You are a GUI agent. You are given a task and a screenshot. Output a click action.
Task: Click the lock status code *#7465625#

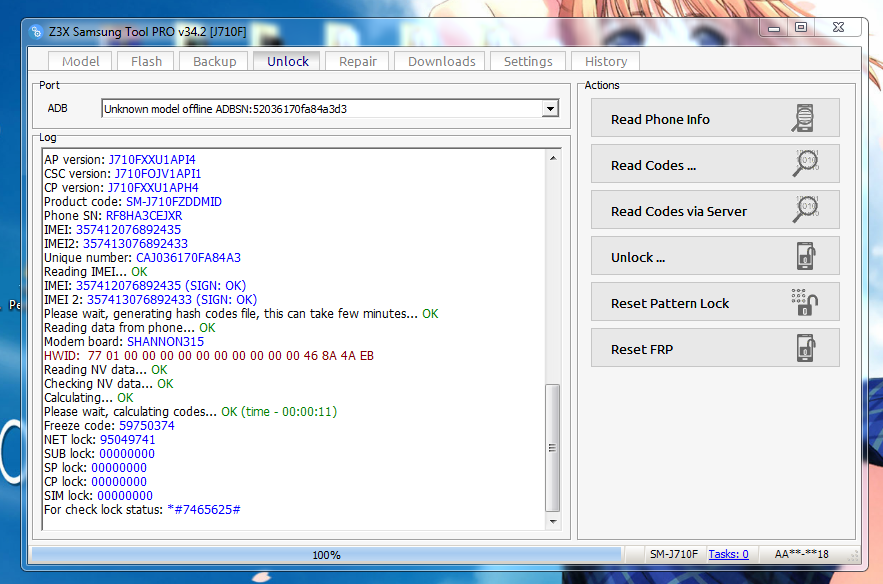(x=204, y=510)
